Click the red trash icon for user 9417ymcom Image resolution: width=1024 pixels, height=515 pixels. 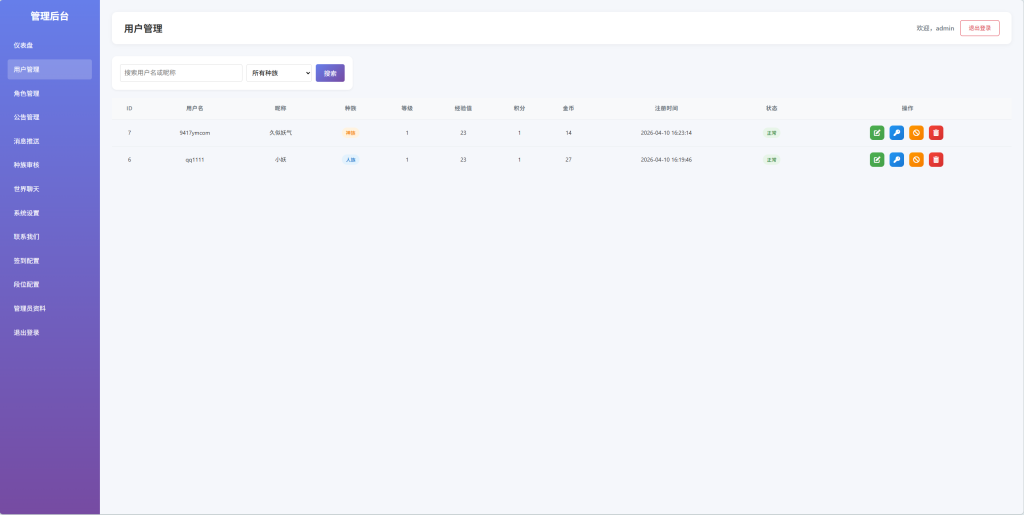[x=936, y=132]
